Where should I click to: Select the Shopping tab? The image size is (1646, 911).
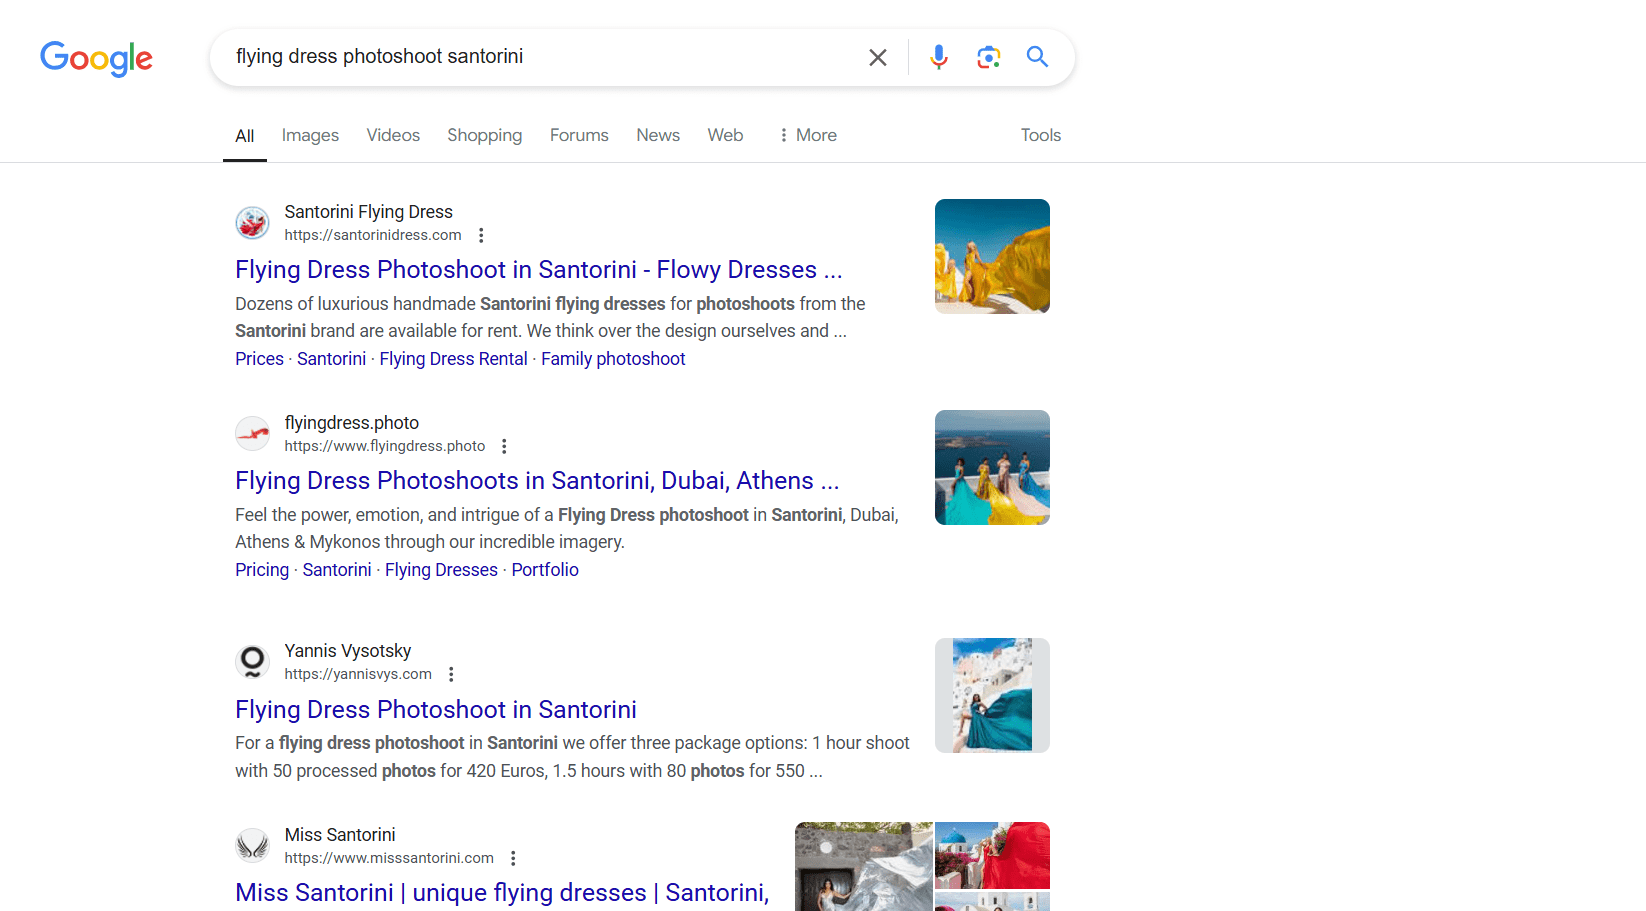[x=484, y=135]
